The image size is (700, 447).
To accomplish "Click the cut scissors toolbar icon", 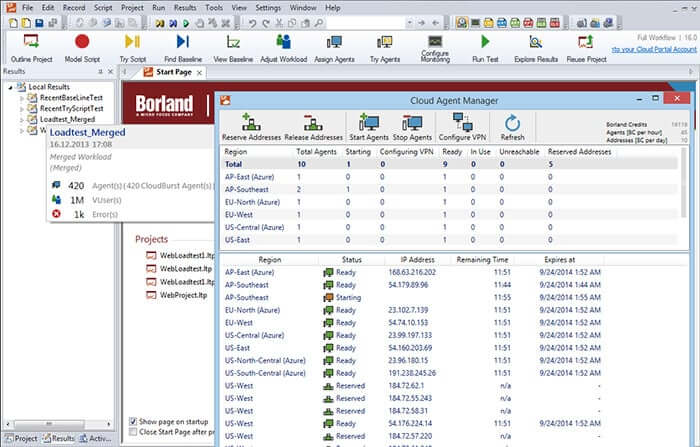I will click(279, 23).
